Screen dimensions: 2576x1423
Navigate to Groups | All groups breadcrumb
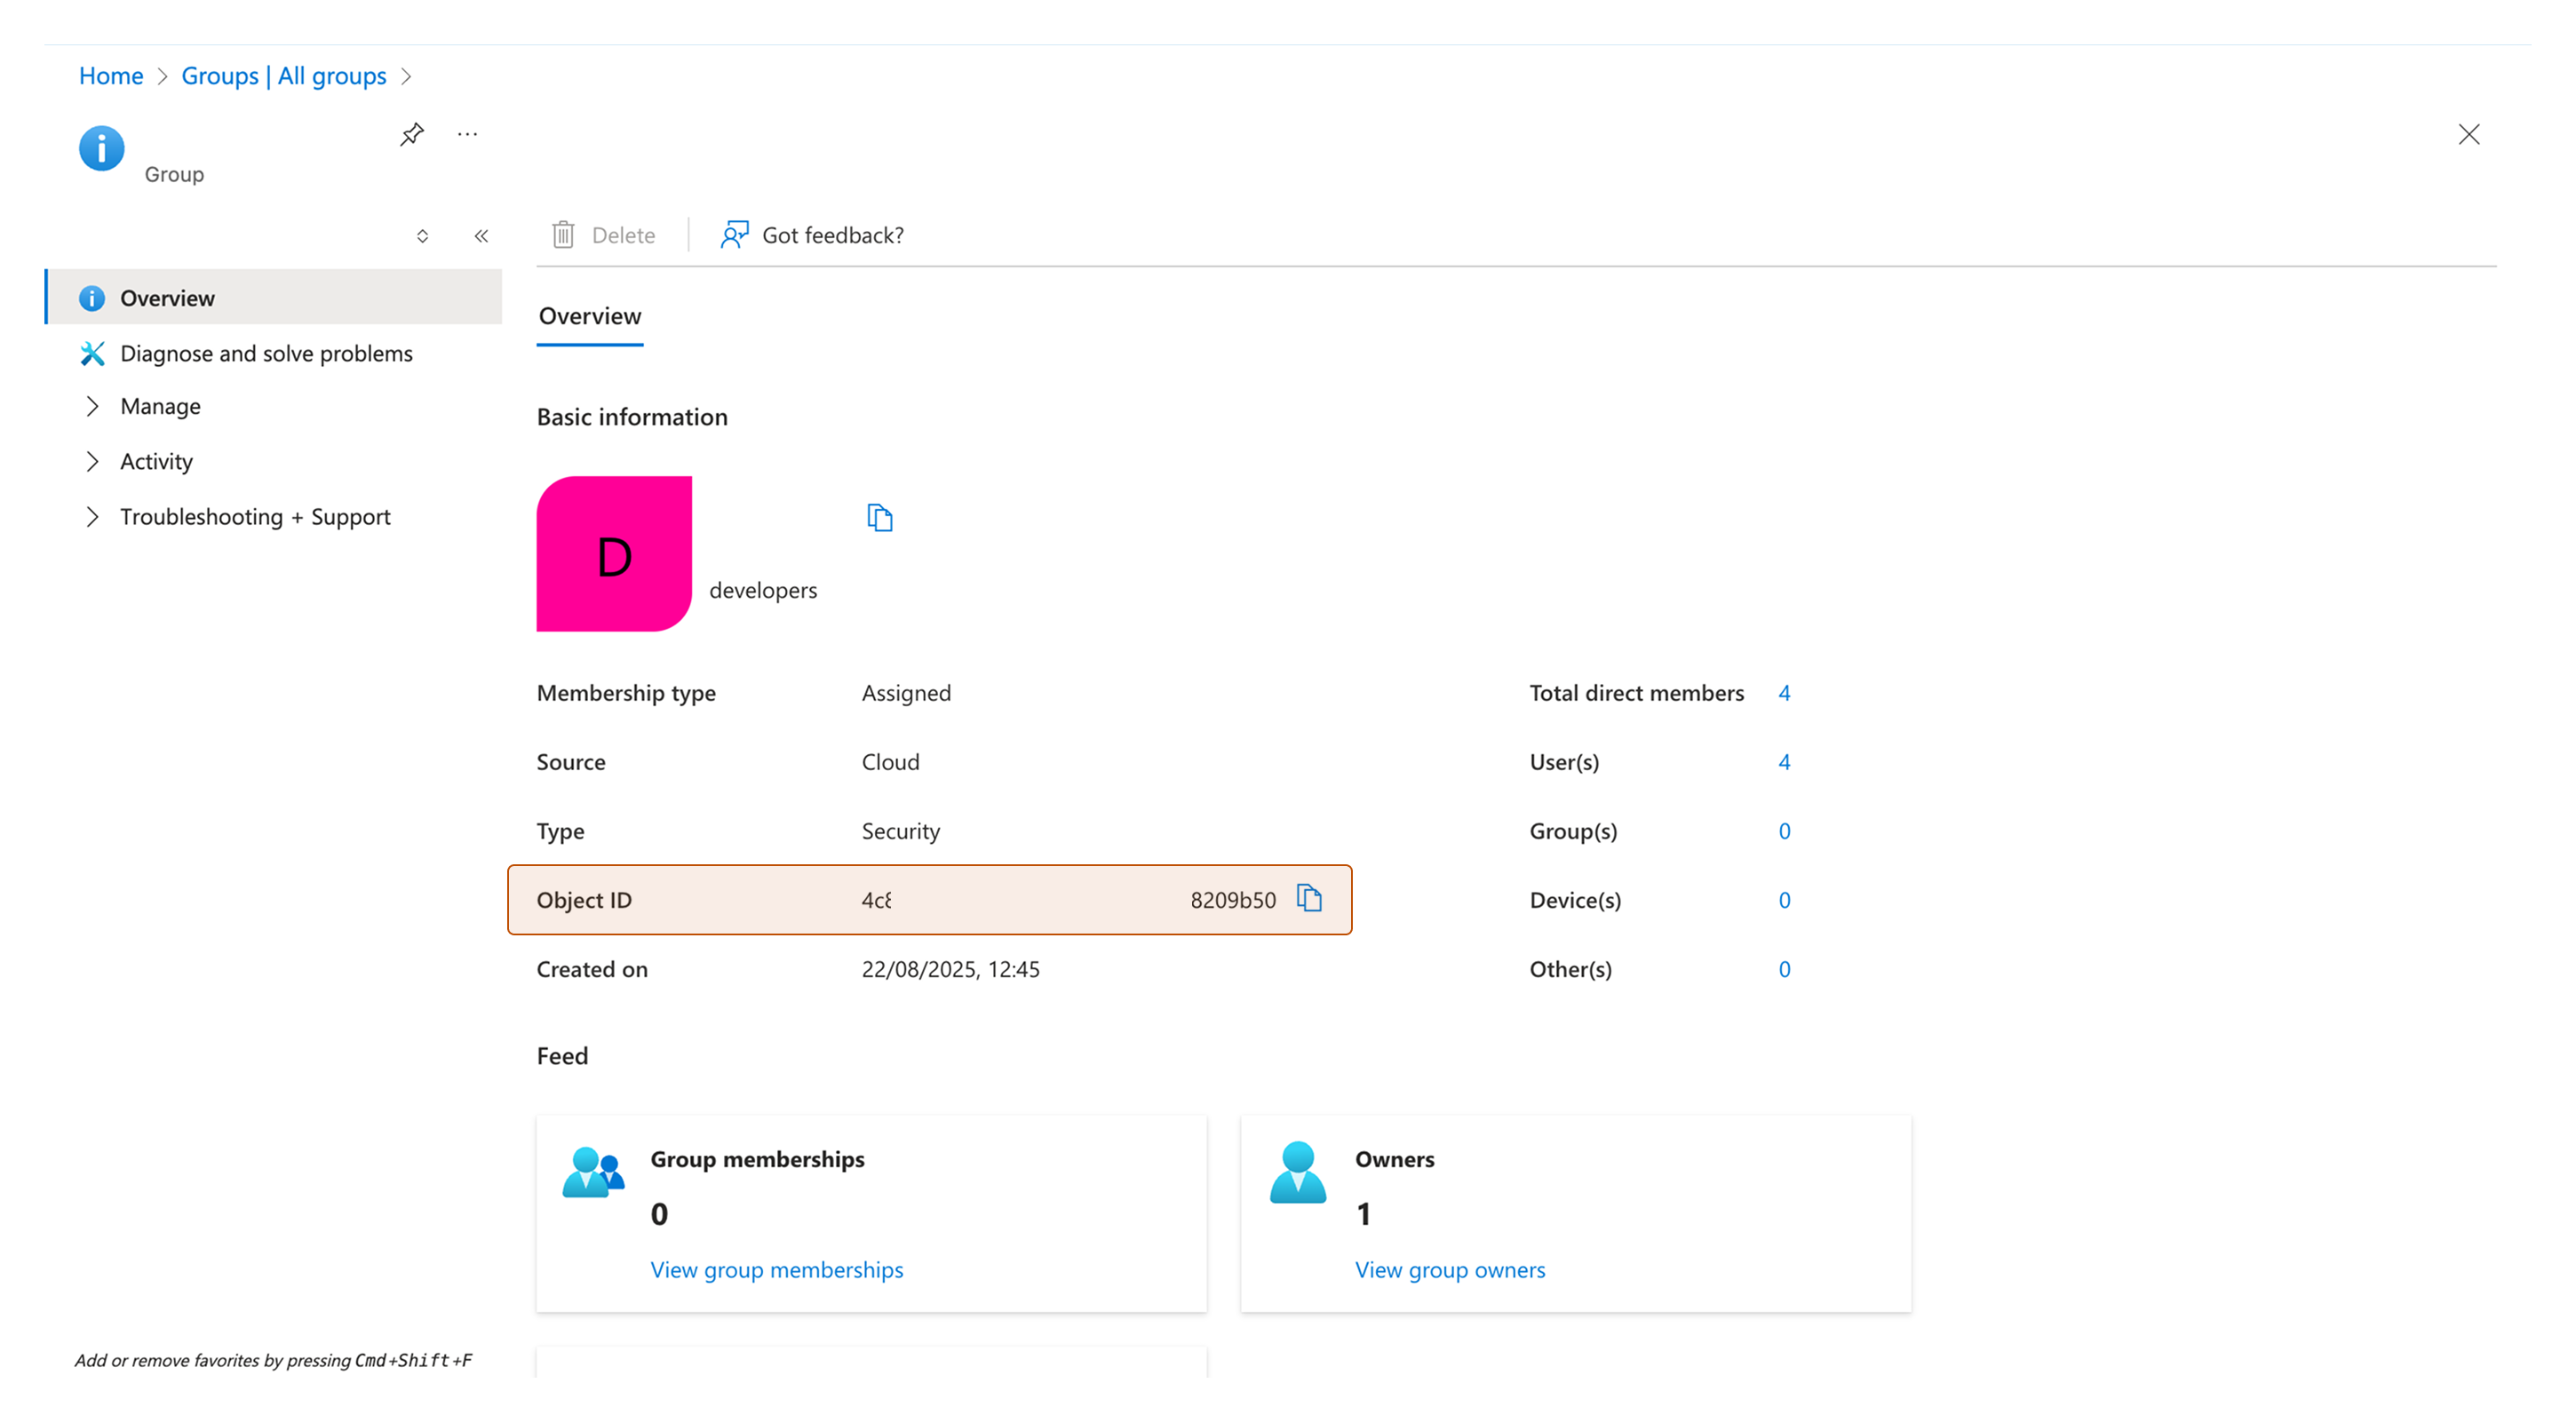[283, 76]
